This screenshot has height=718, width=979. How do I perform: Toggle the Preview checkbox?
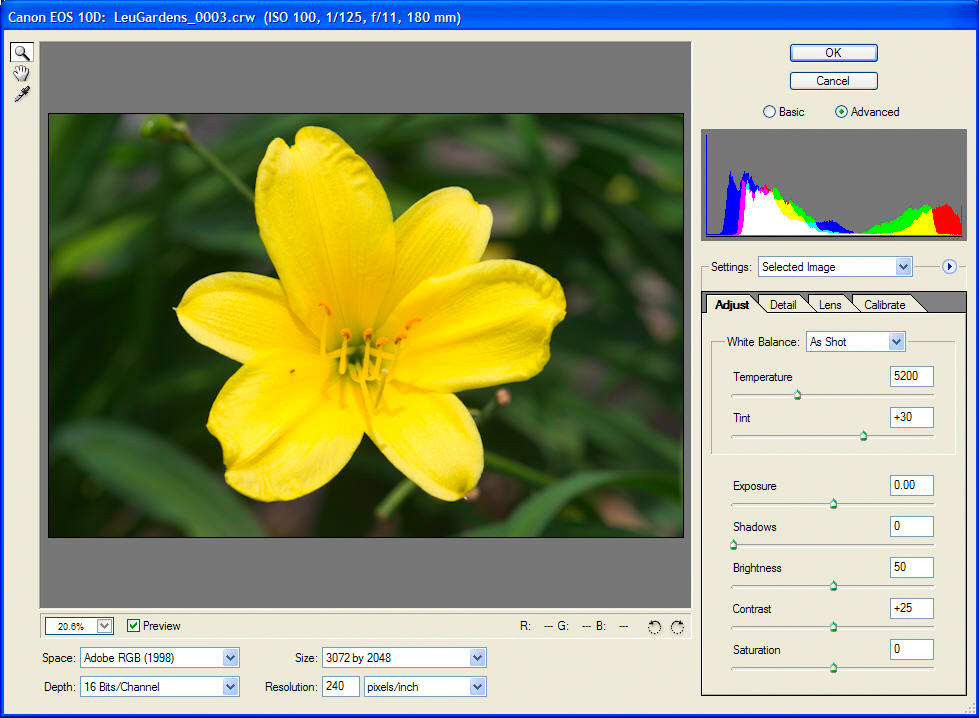tap(134, 625)
